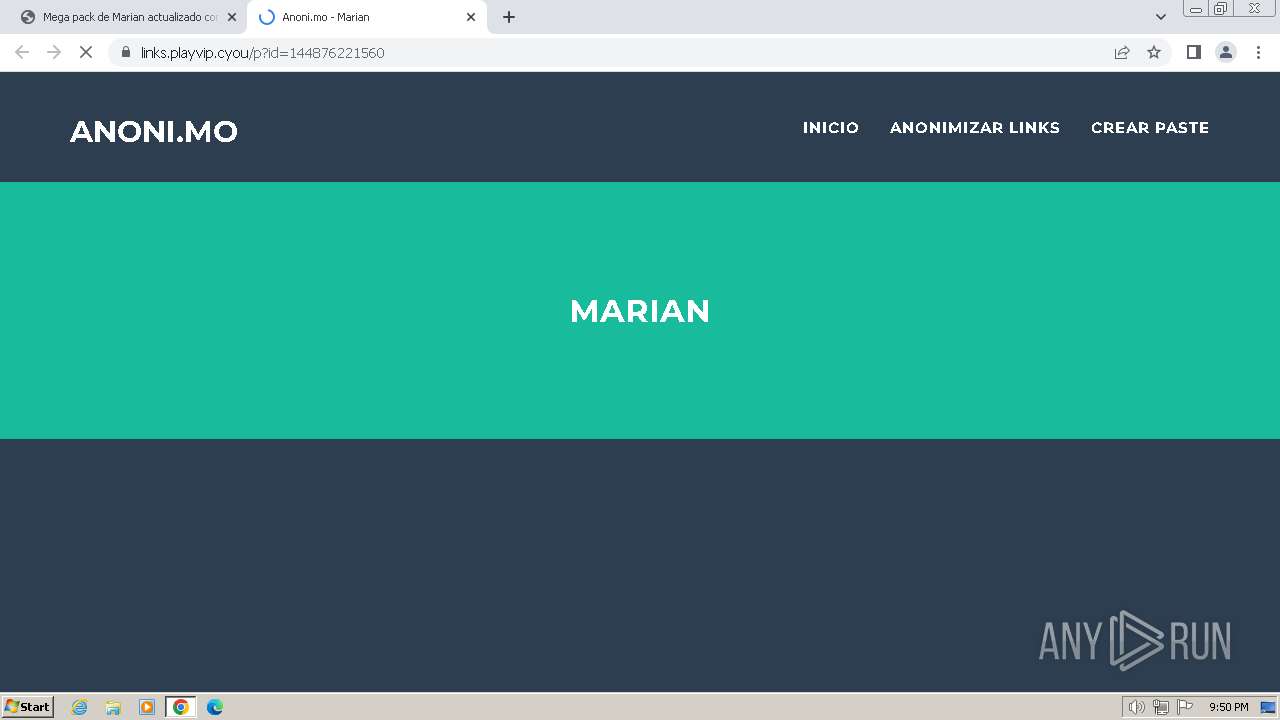1280x720 pixels.
Task: Open the CREAR PASTE menu item
Action: [x=1150, y=127]
